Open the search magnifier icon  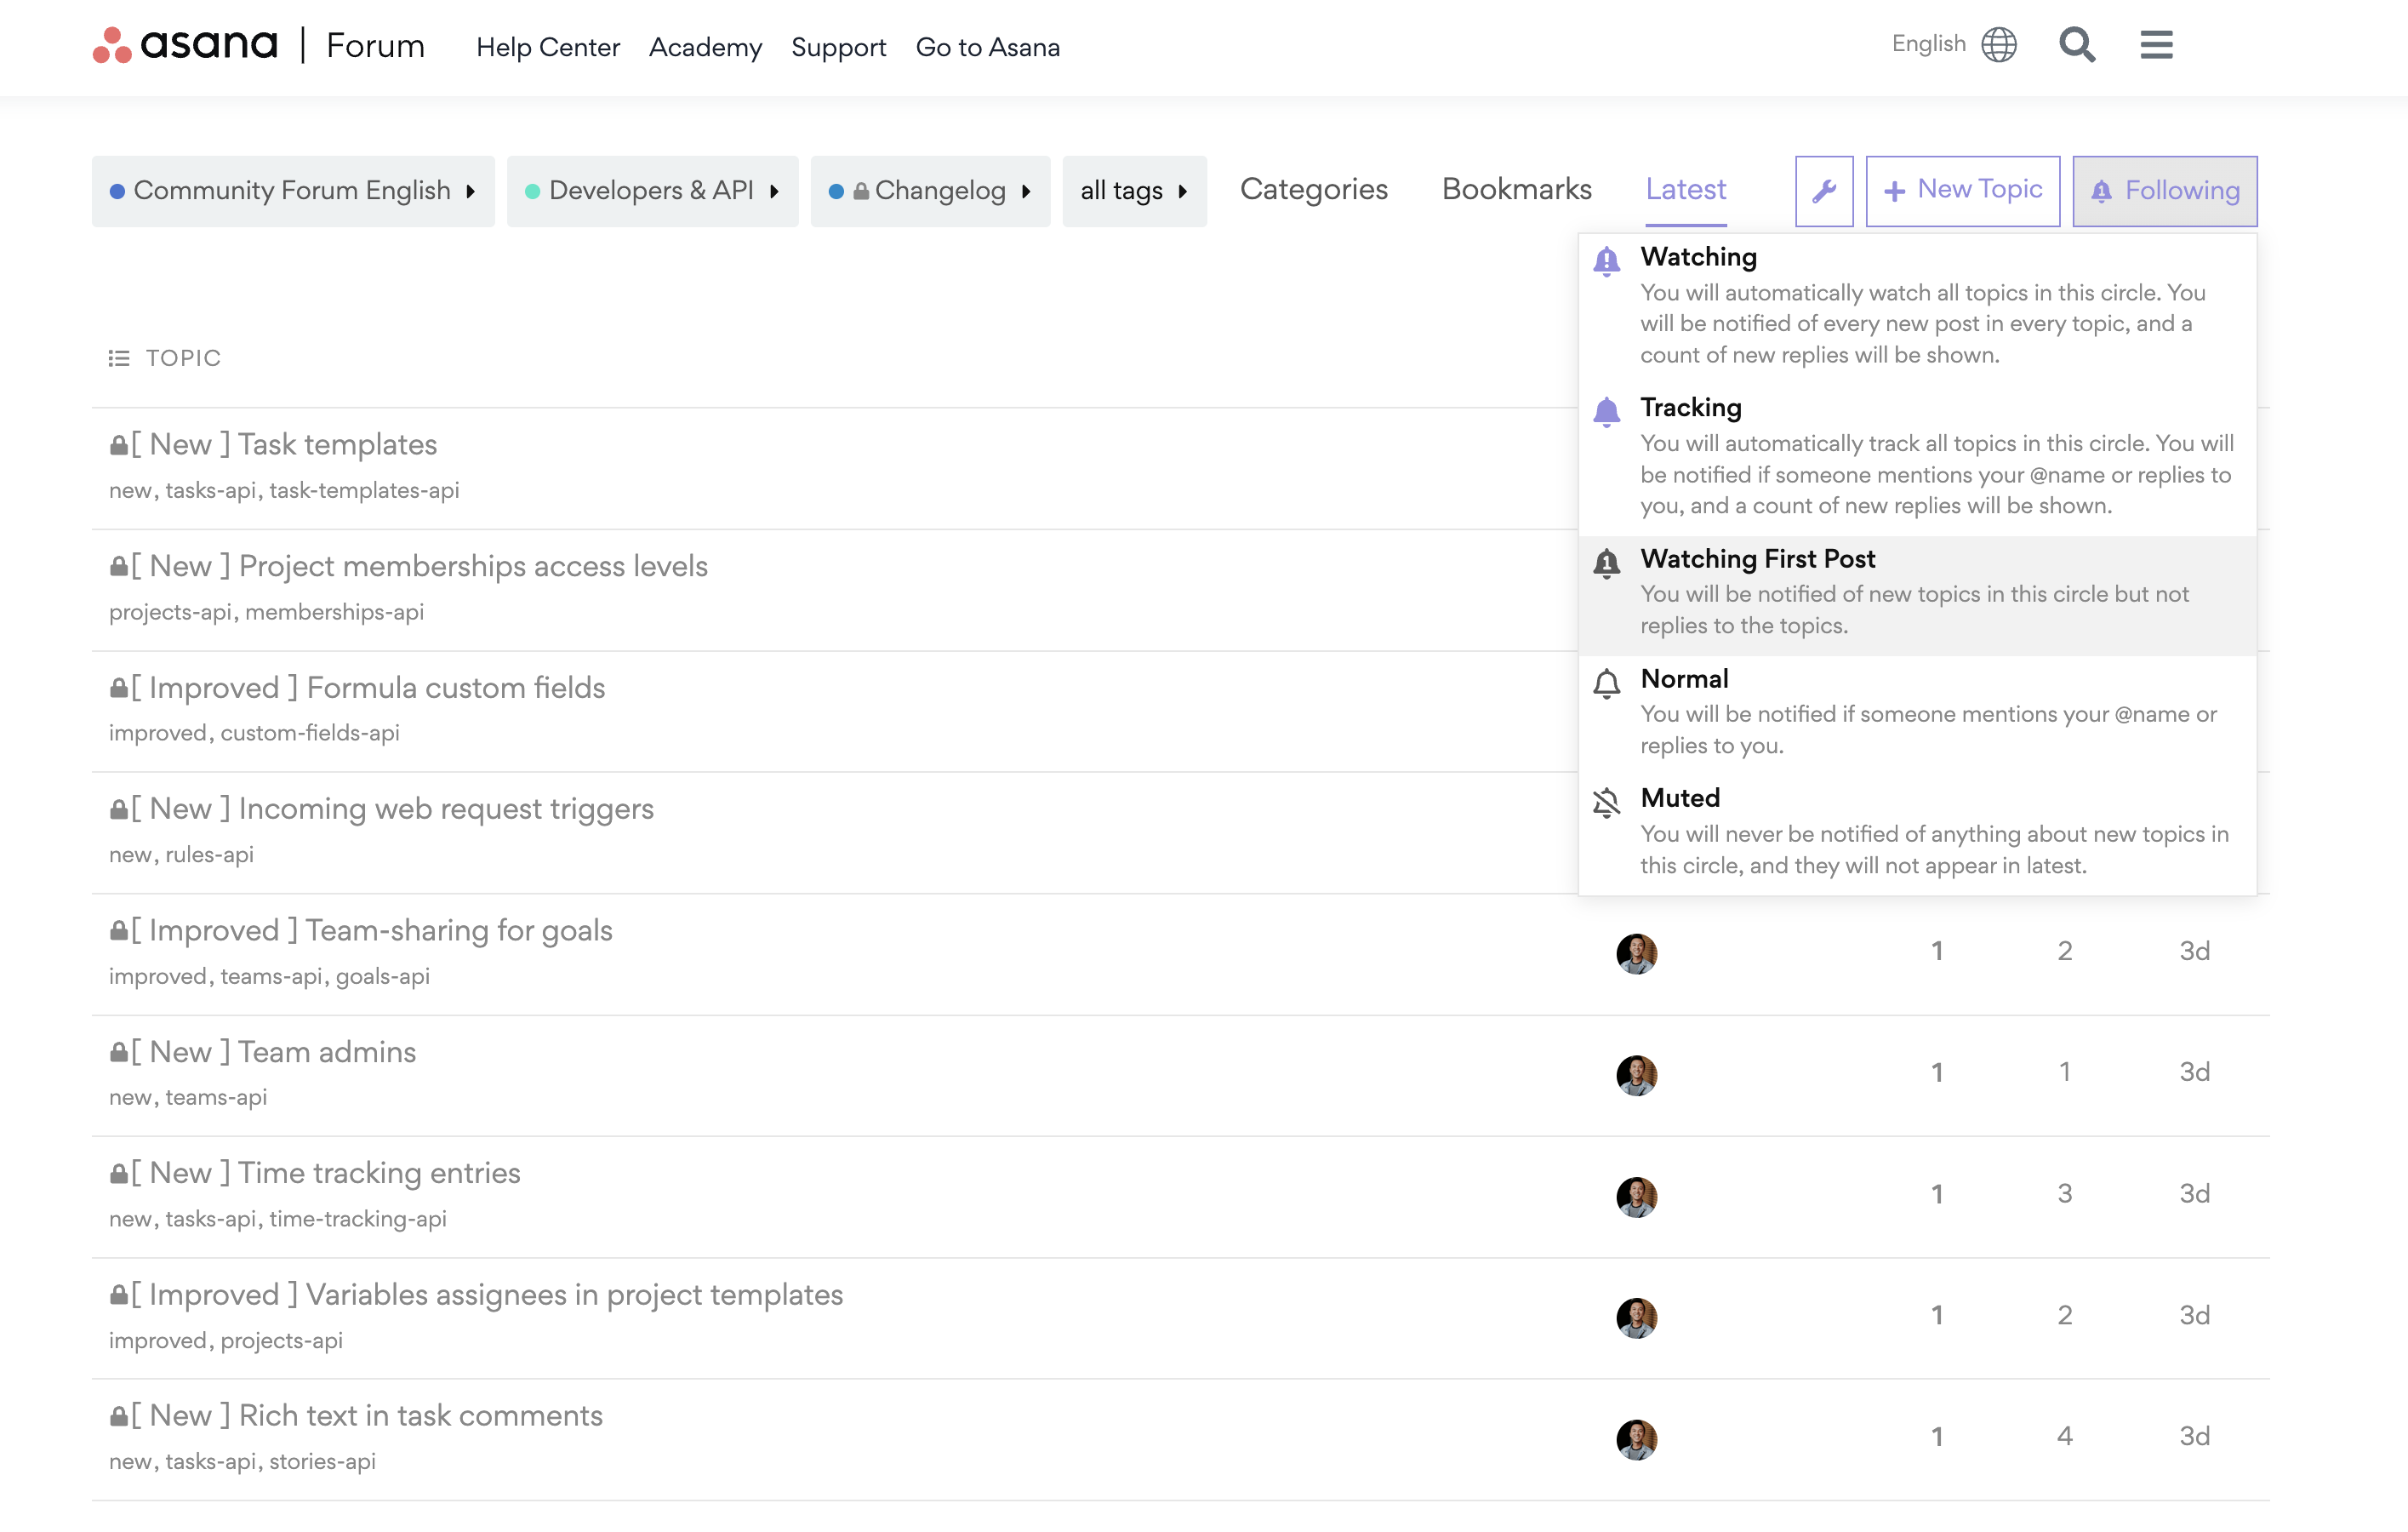point(2077,45)
